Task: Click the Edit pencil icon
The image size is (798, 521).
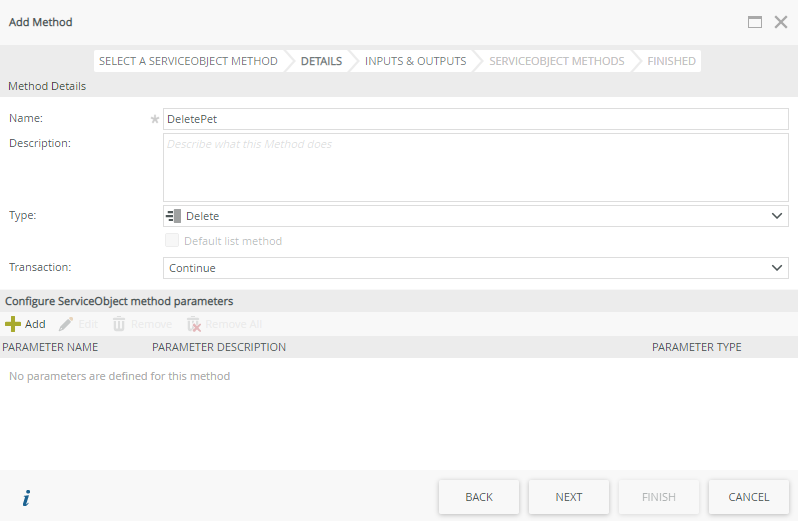Action: pyautogui.click(x=66, y=324)
